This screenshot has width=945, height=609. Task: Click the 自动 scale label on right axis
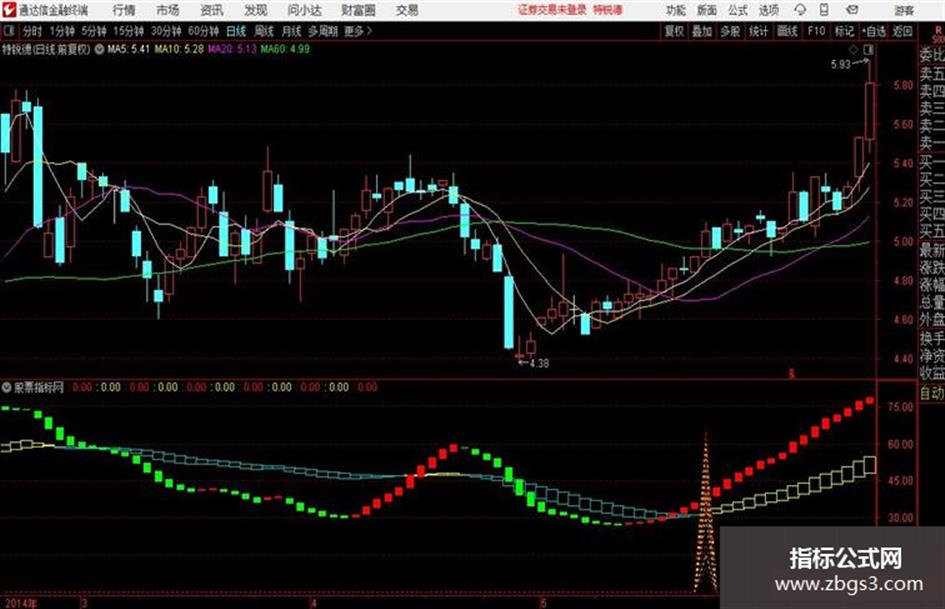coord(932,393)
